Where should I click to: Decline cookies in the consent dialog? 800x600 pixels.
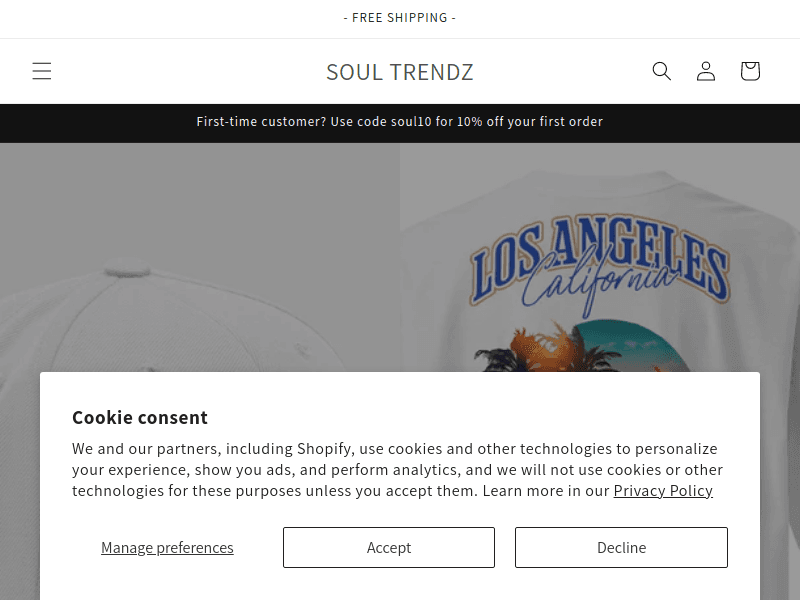pyautogui.click(x=621, y=547)
